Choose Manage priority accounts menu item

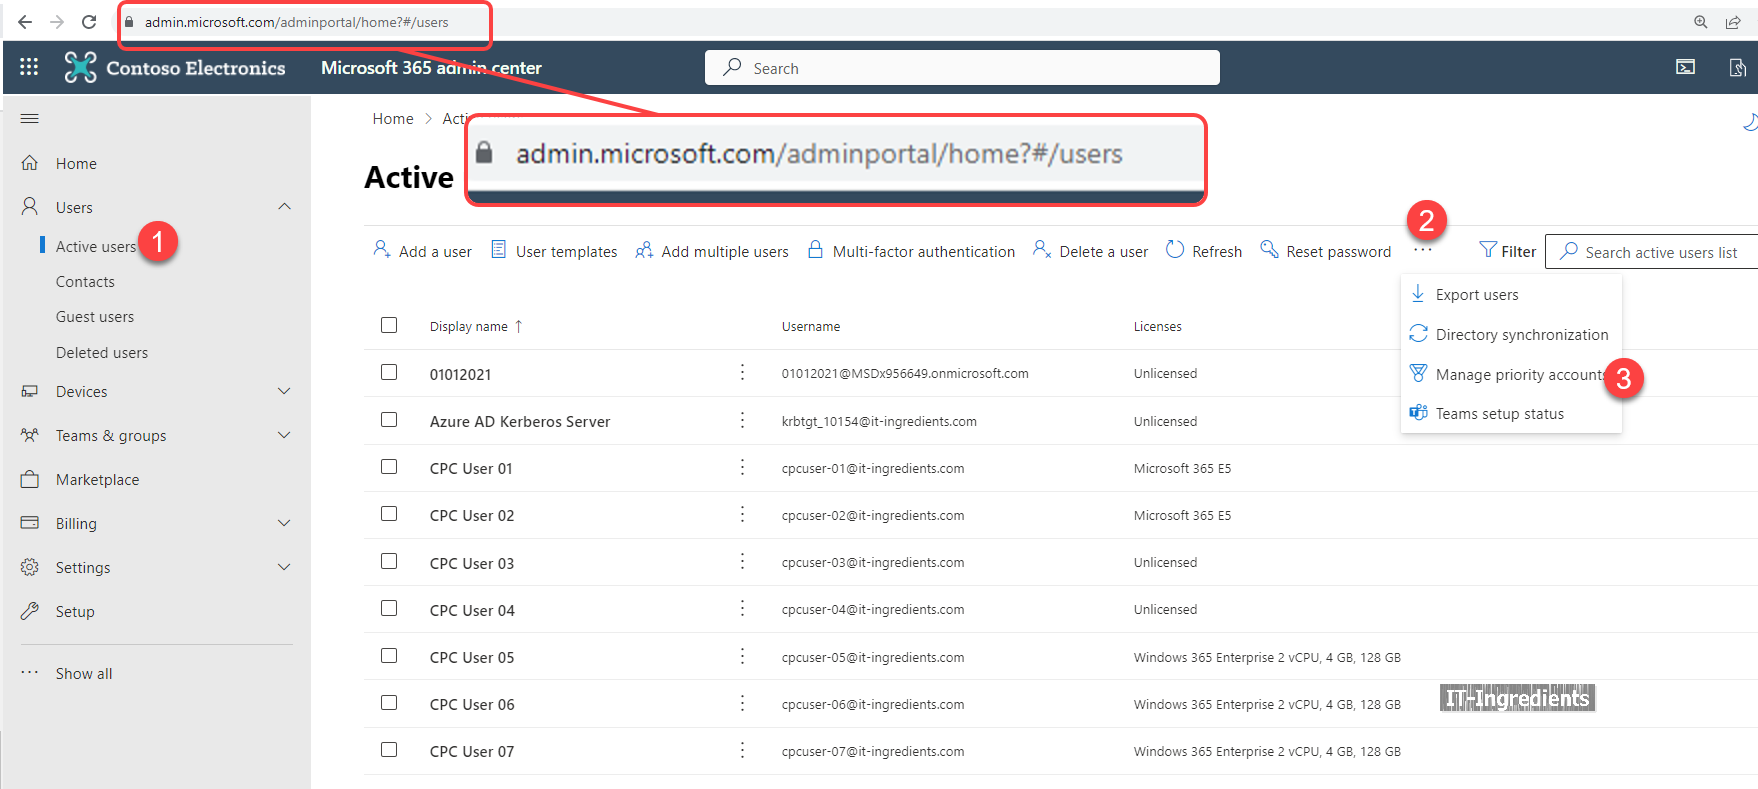pos(1511,374)
